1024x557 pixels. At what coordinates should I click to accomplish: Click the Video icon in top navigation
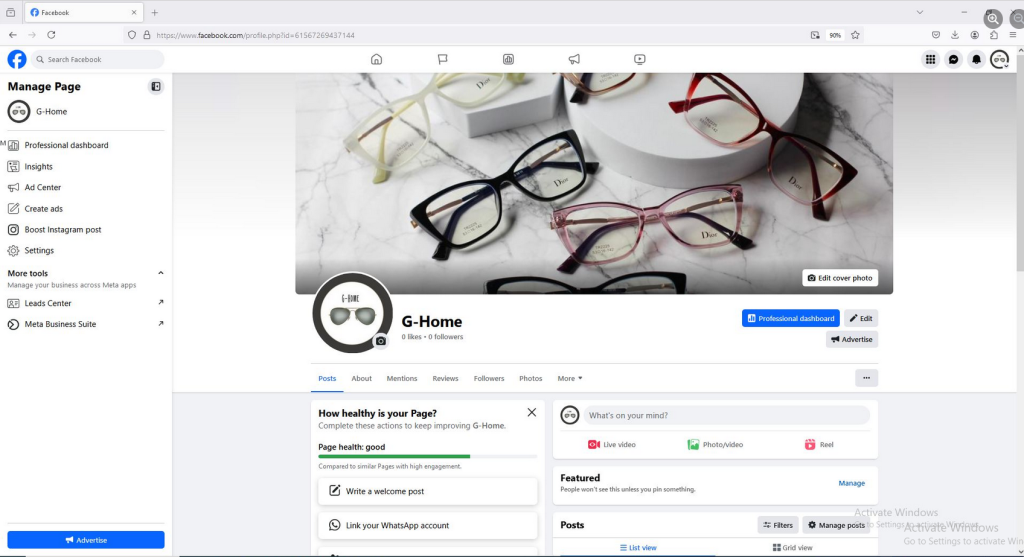639,59
